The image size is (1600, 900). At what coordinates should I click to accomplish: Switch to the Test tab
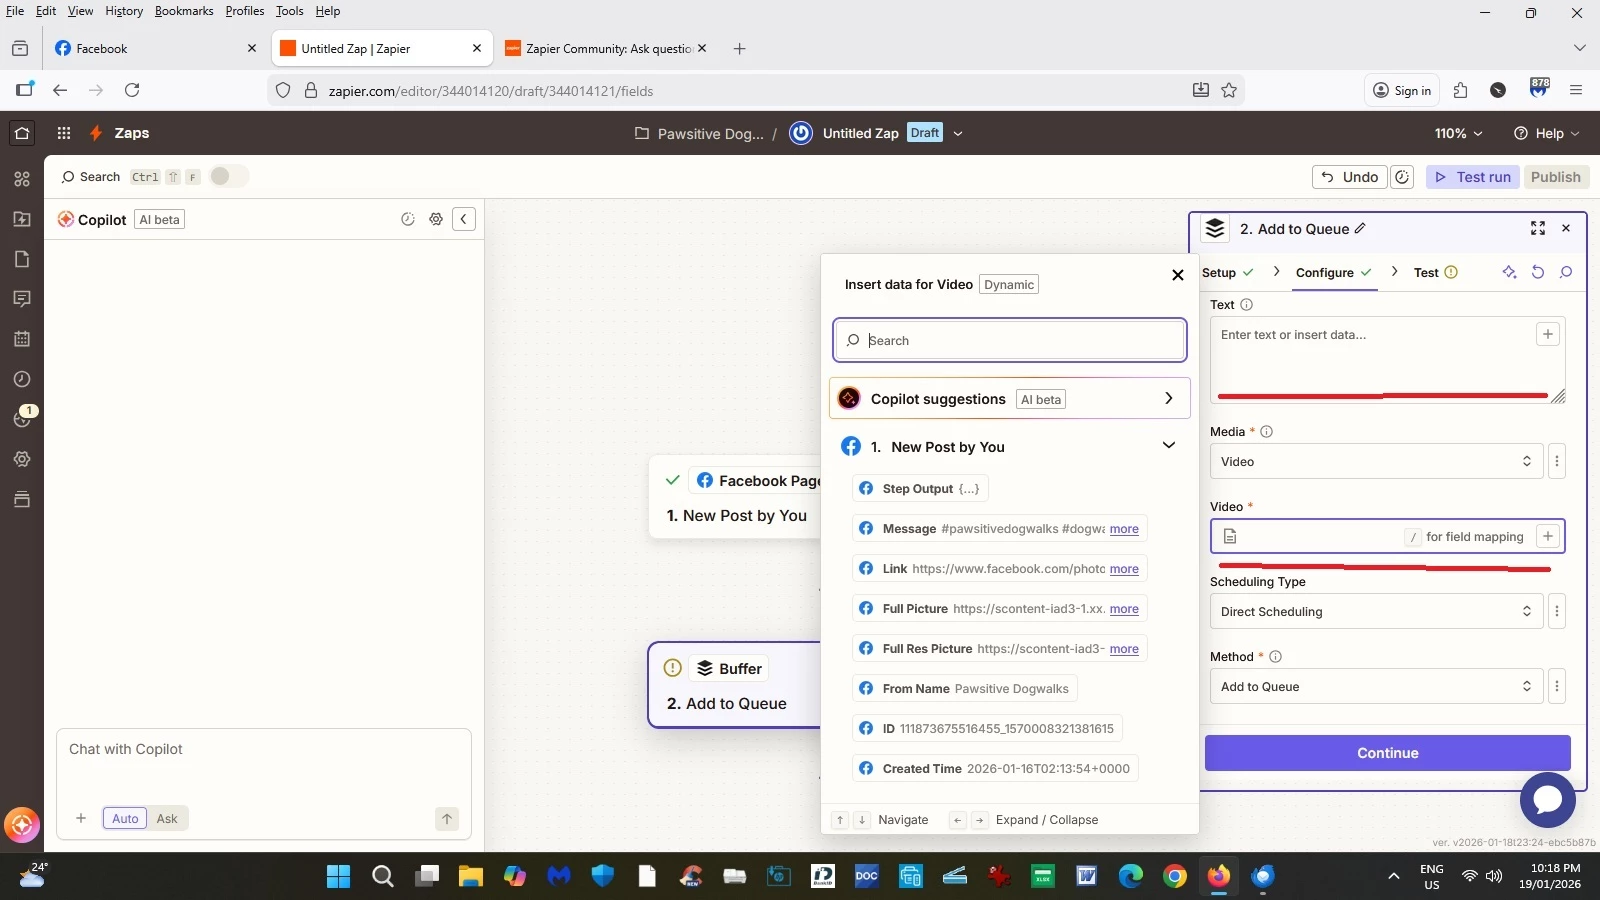coord(1436,272)
